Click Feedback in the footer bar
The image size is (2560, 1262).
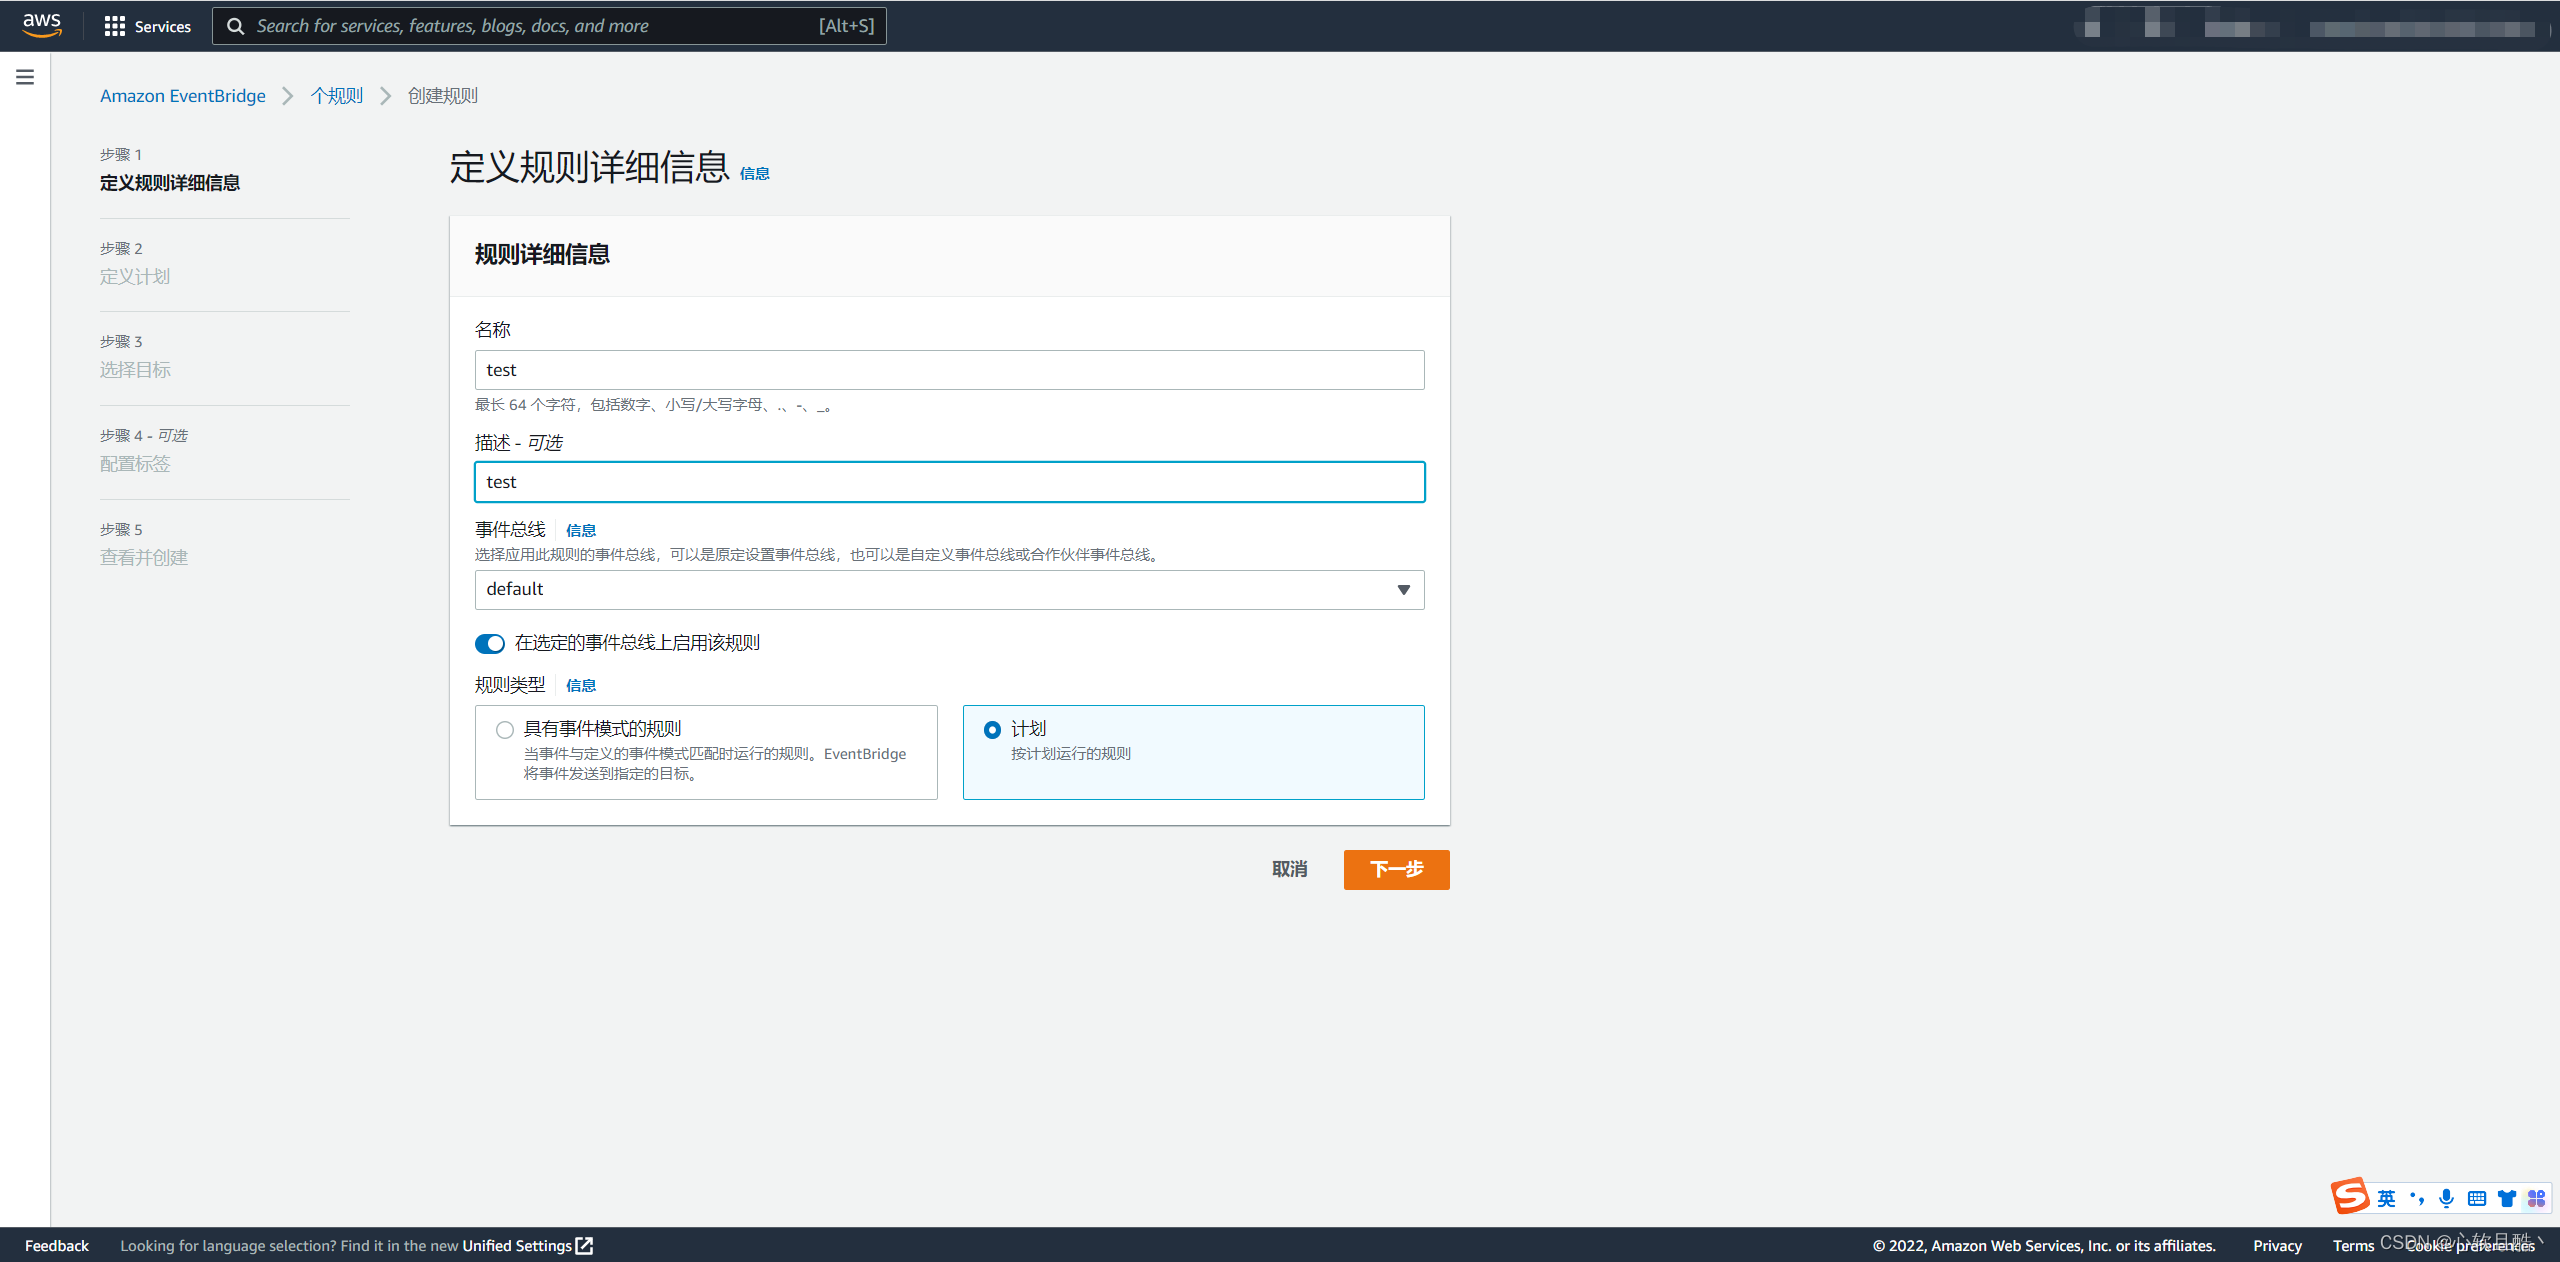pos(57,1245)
